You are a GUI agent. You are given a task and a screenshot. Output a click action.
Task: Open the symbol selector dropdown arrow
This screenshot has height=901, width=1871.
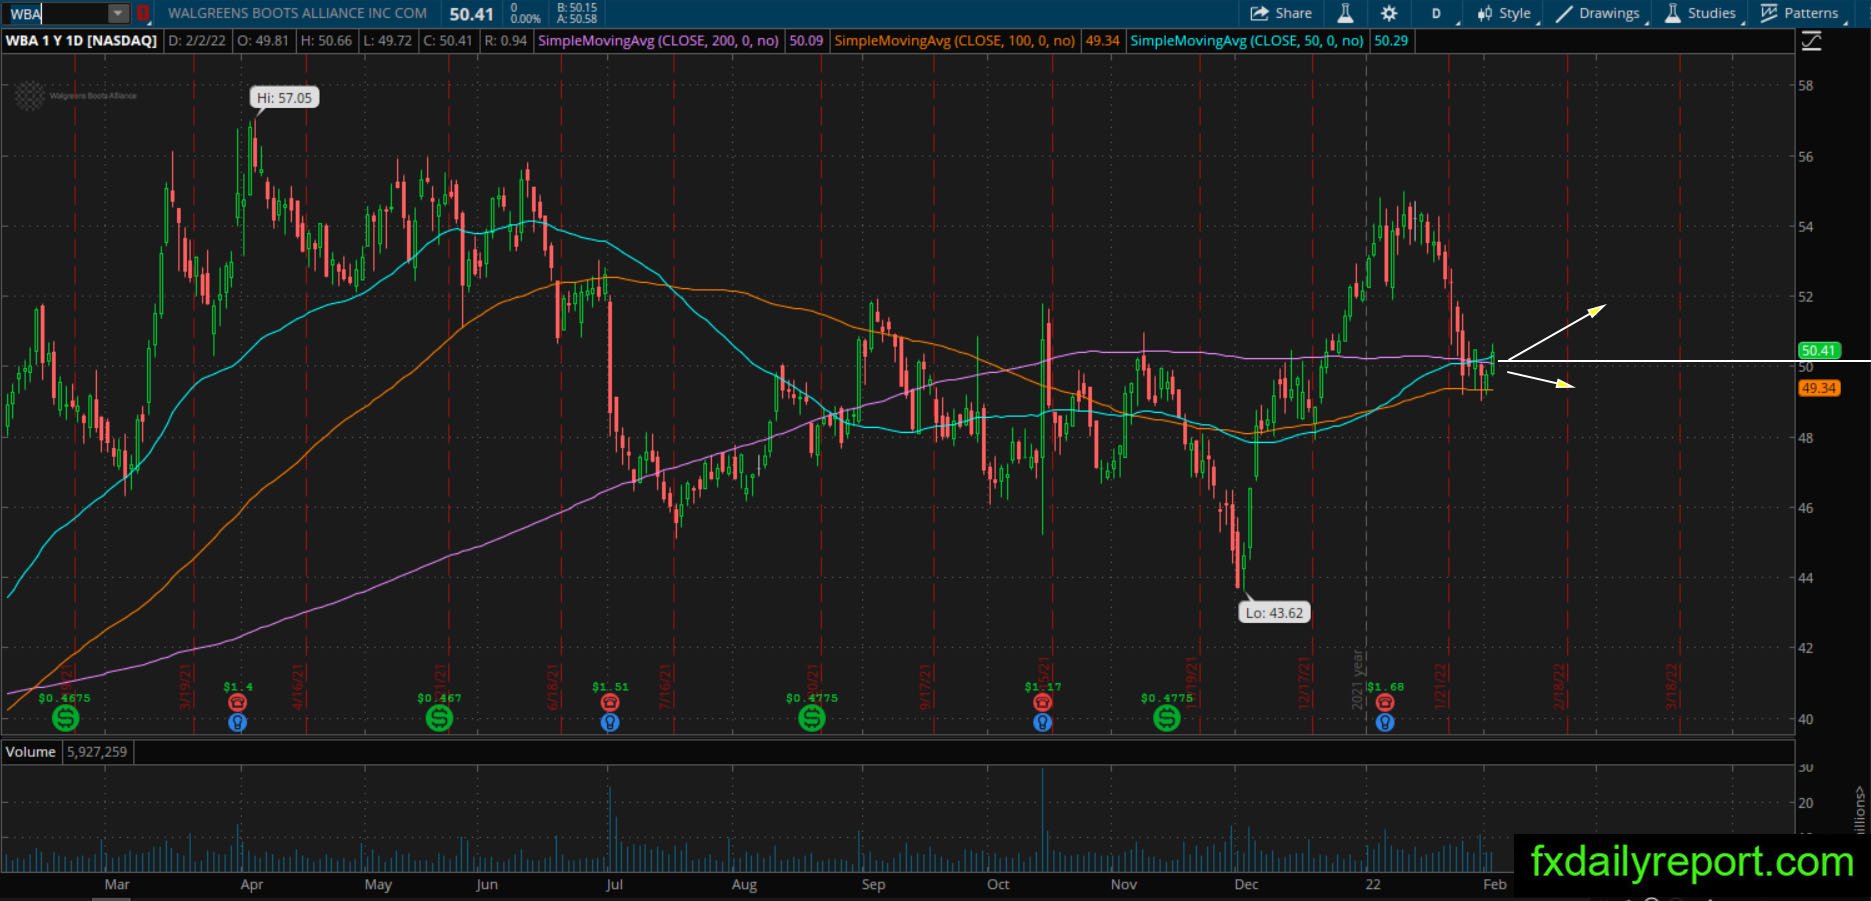(x=118, y=13)
